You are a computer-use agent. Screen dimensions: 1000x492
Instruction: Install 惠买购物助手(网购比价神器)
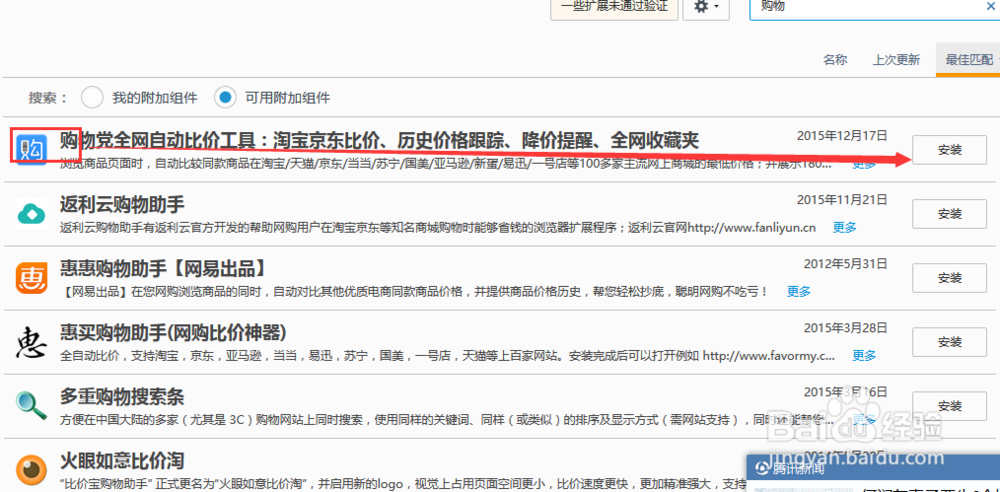point(950,341)
